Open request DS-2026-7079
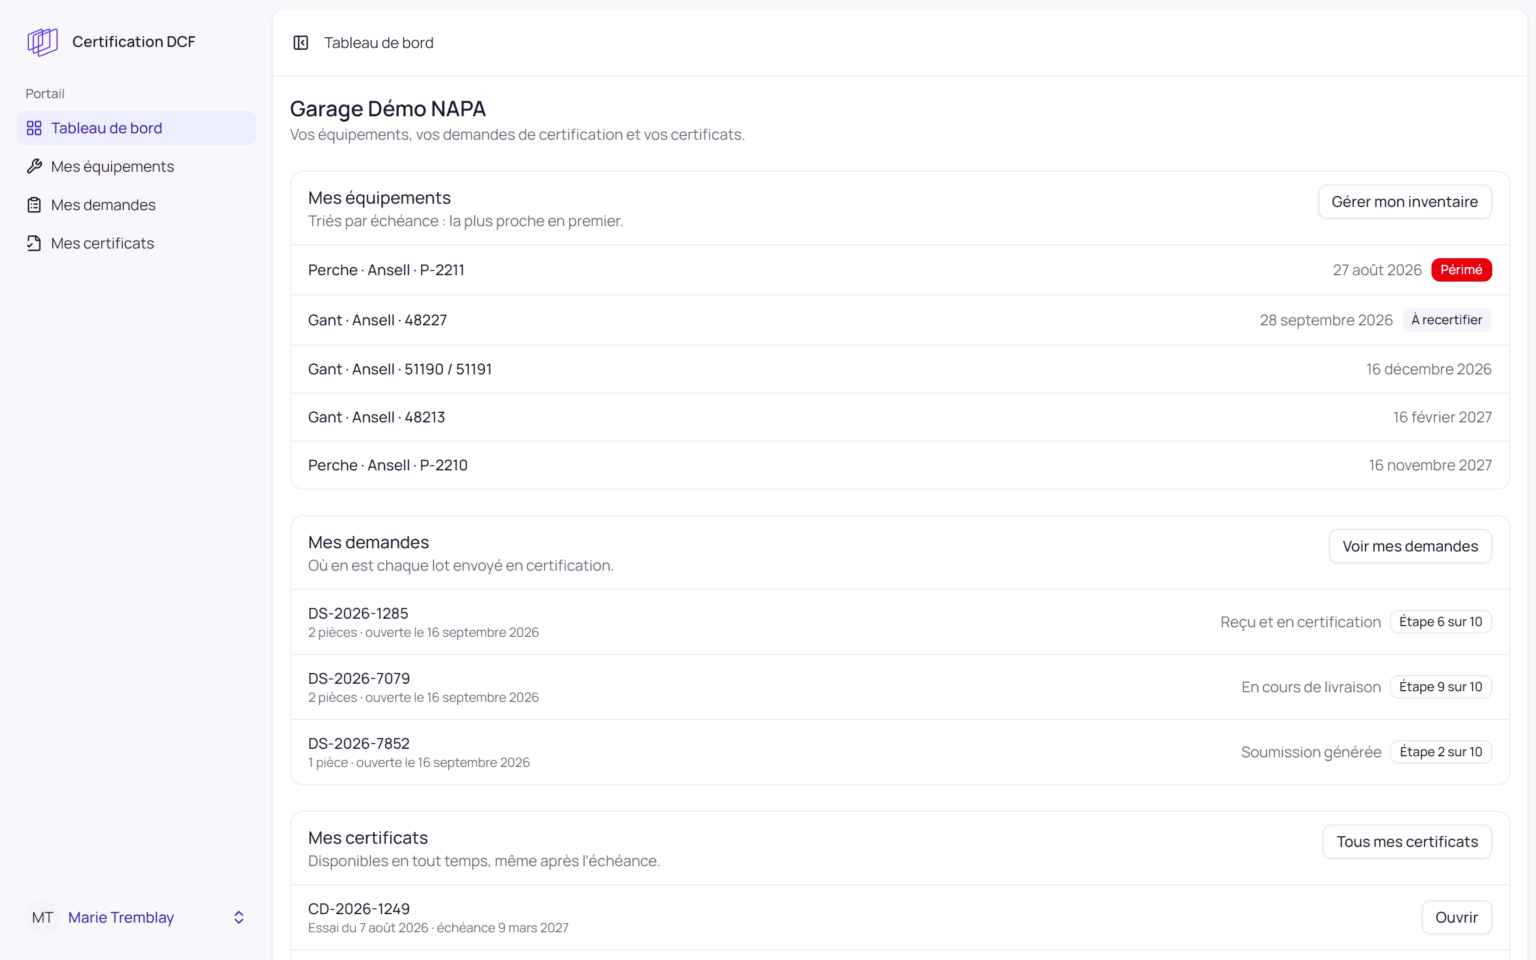Screen dimensions: 1536x960 click(x=900, y=687)
